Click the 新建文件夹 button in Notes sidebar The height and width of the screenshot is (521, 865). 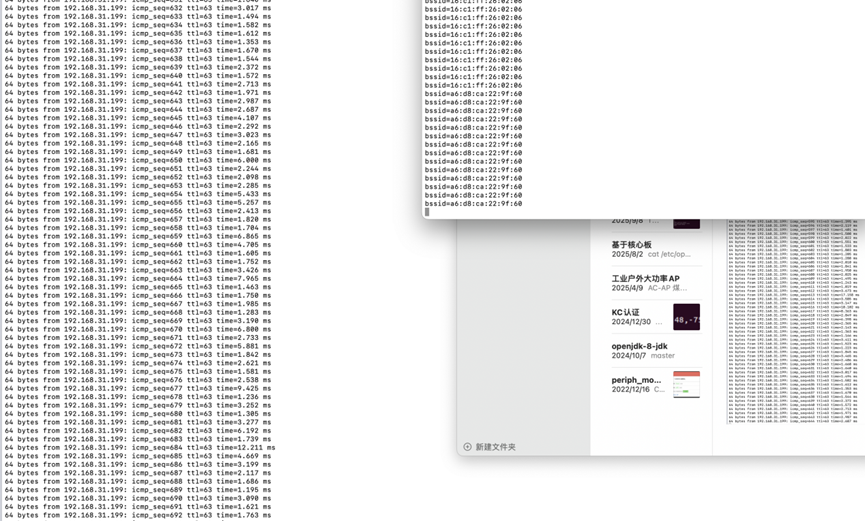[489, 447]
